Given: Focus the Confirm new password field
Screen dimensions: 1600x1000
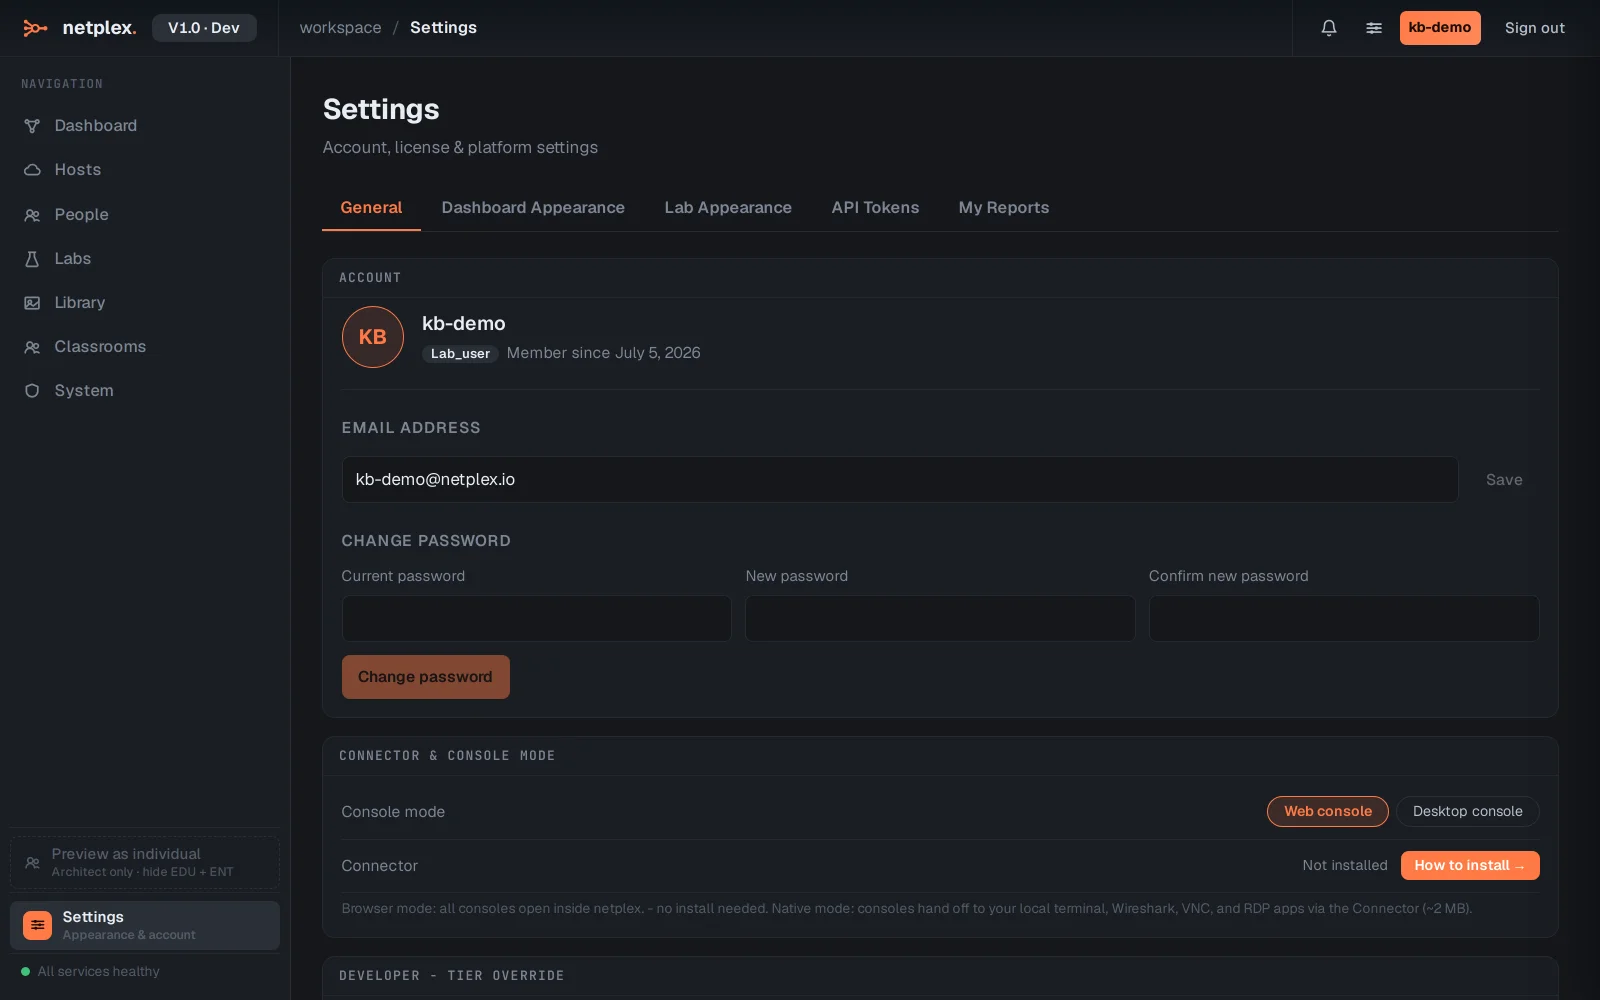Looking at the screenshot, I should pyautogui.click(x=1344, y=618).
